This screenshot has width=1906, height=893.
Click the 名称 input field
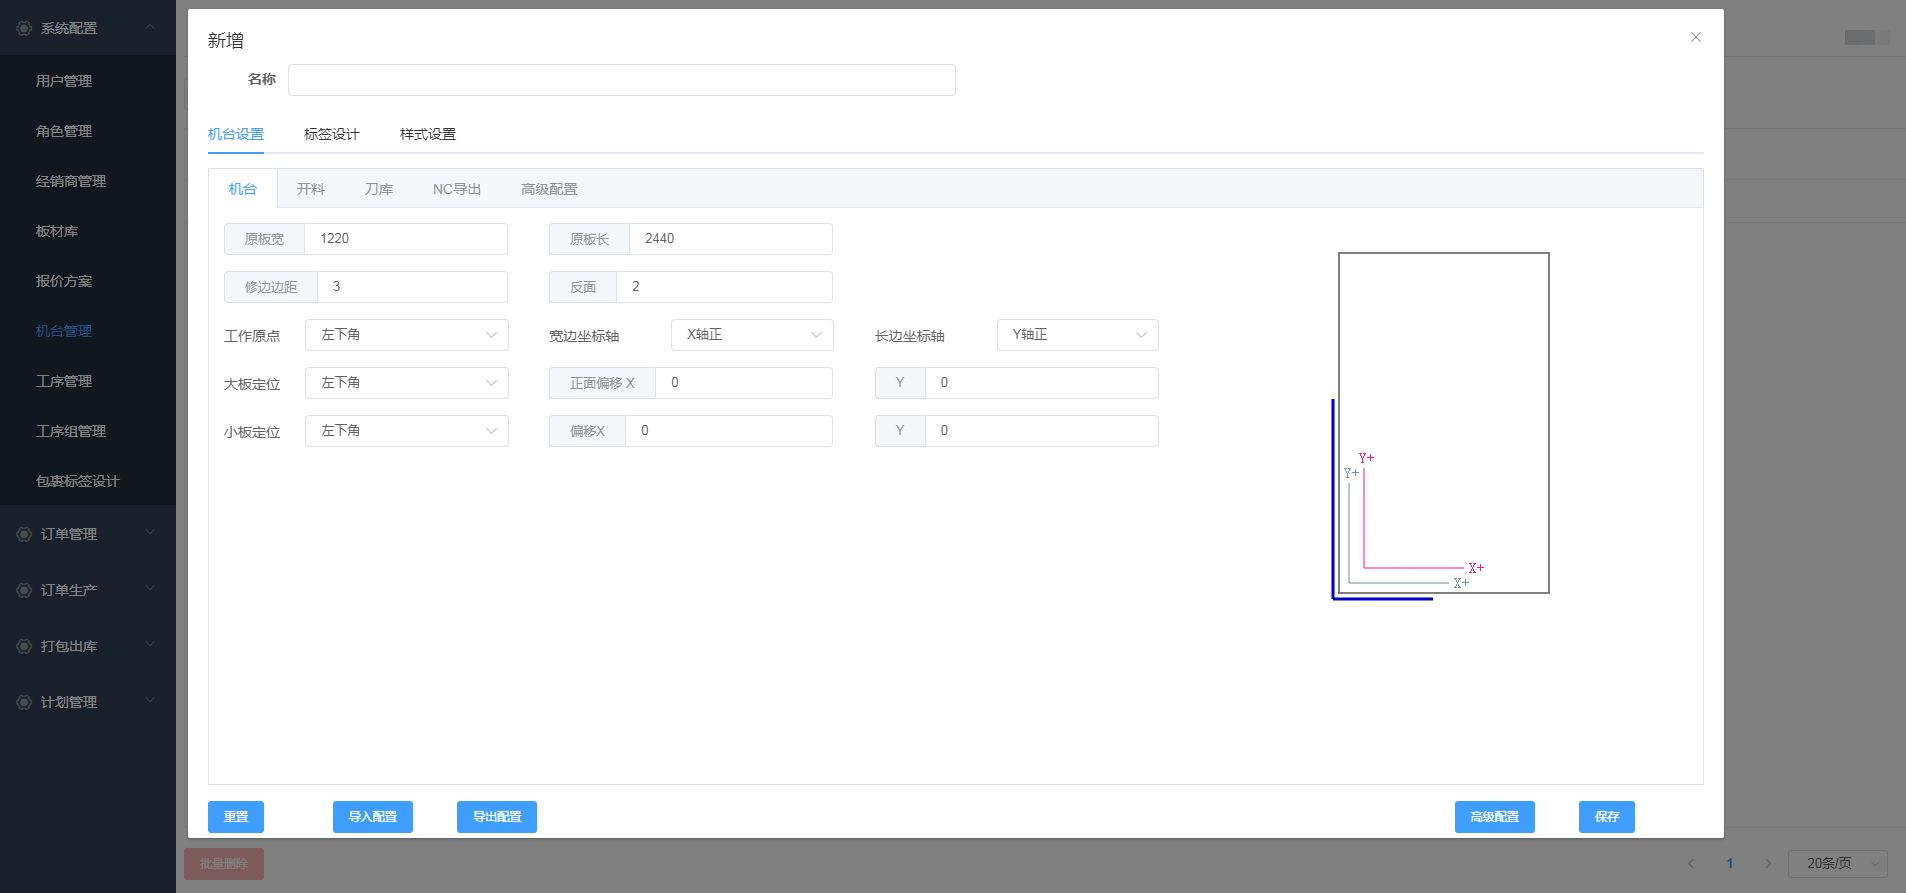621,80
